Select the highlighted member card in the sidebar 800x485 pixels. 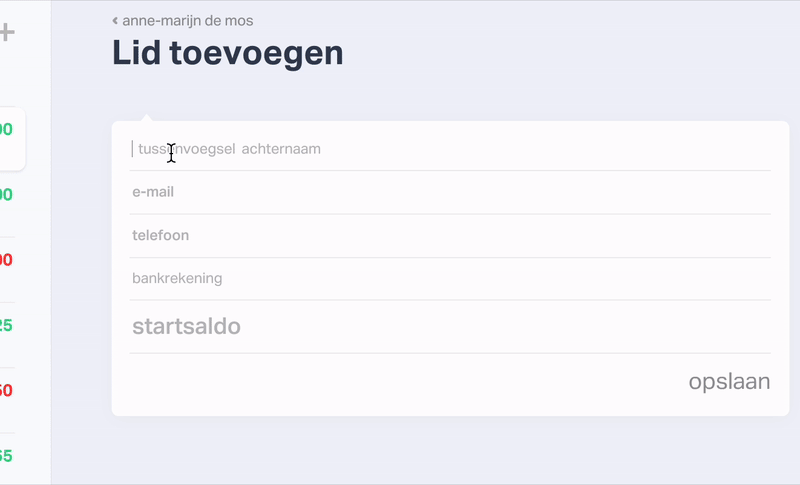[12, 138]
